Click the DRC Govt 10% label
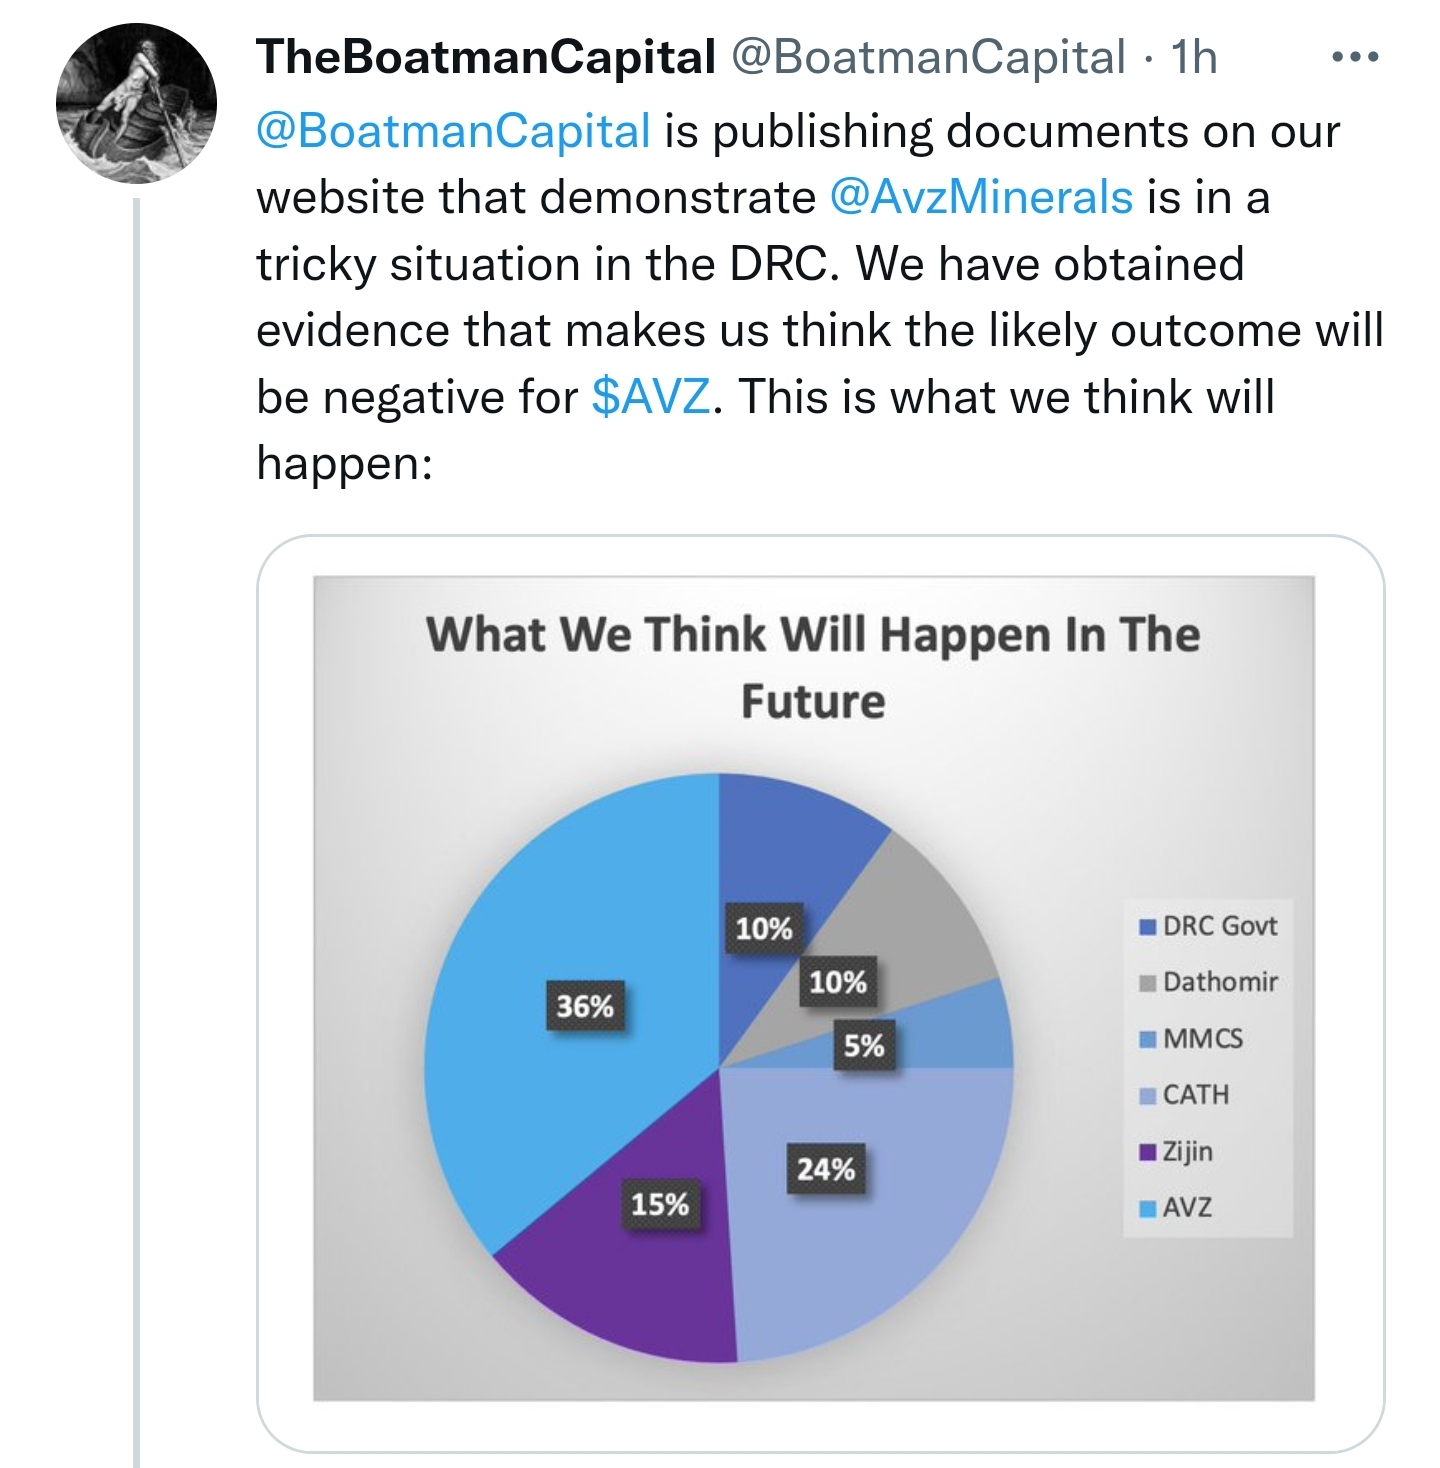1440x1468 pixels. pyautogui.click(x=764, y=929)
